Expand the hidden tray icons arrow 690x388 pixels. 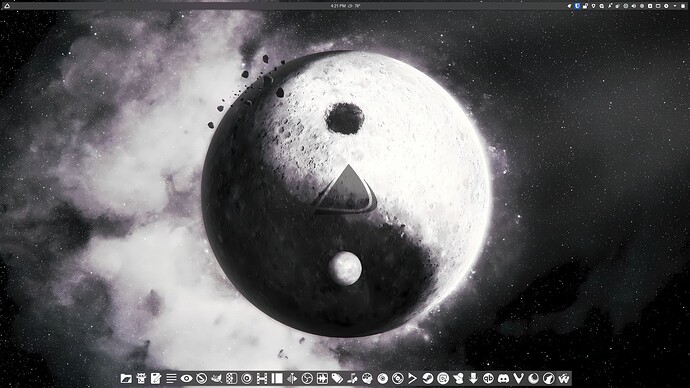point(675,6)
